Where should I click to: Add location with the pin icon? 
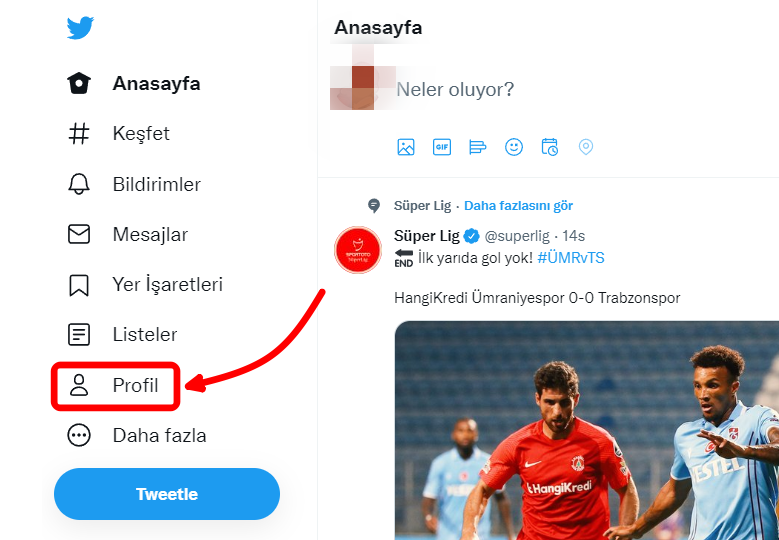tap(586, 147)
